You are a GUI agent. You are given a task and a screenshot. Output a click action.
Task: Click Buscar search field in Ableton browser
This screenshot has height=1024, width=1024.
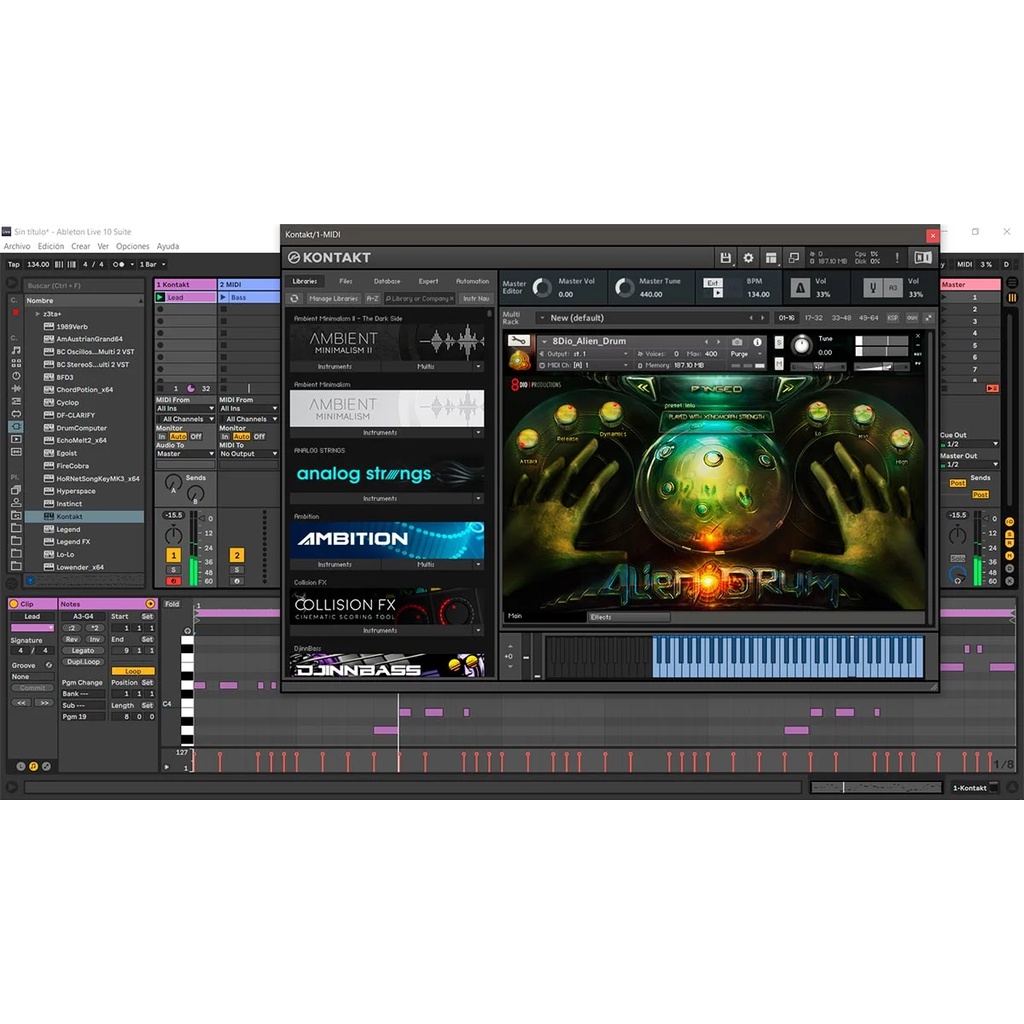coord(84,285)
